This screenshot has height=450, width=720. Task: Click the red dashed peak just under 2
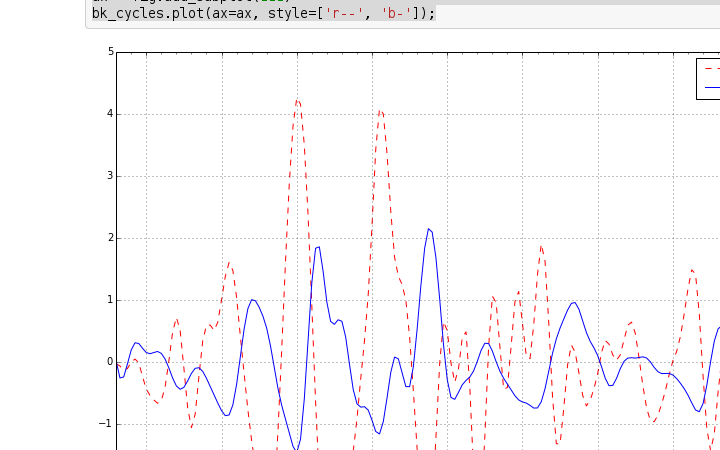[541, 246]
